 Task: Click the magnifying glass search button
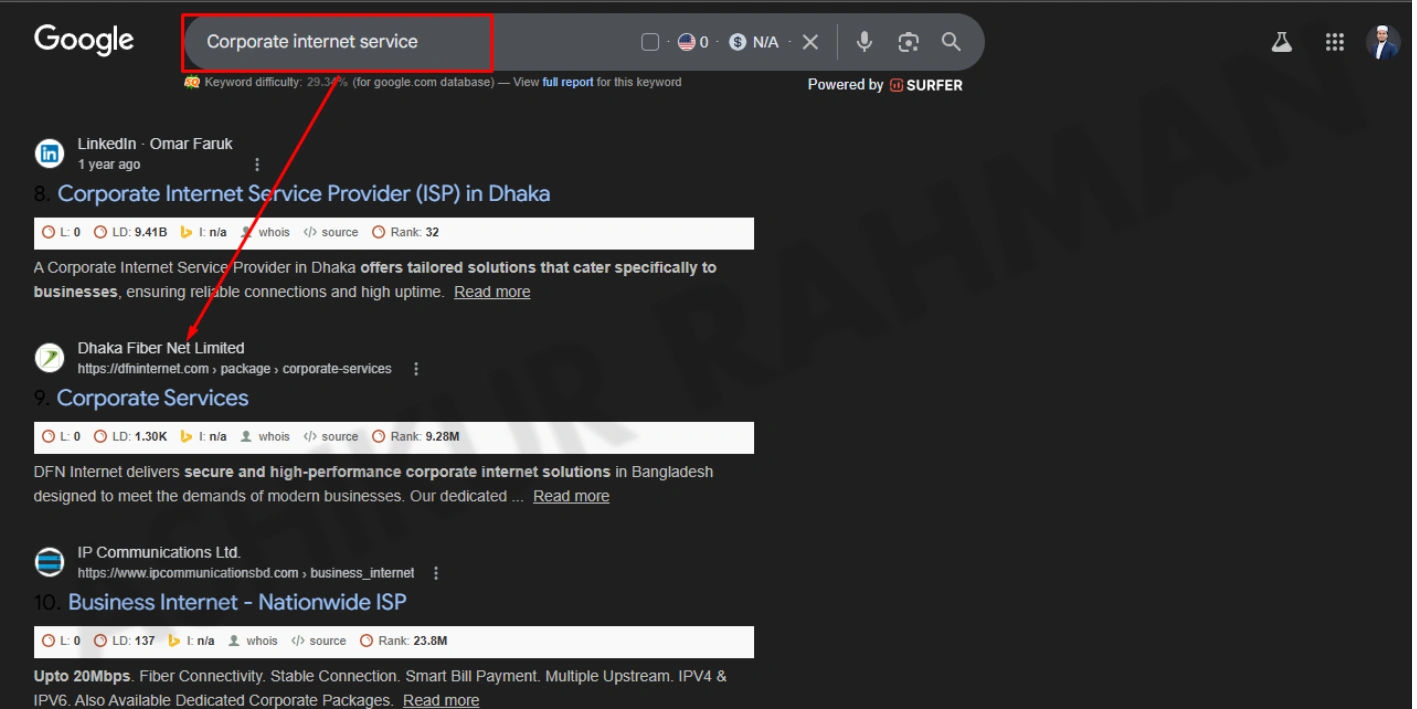[x=951, y=42]
